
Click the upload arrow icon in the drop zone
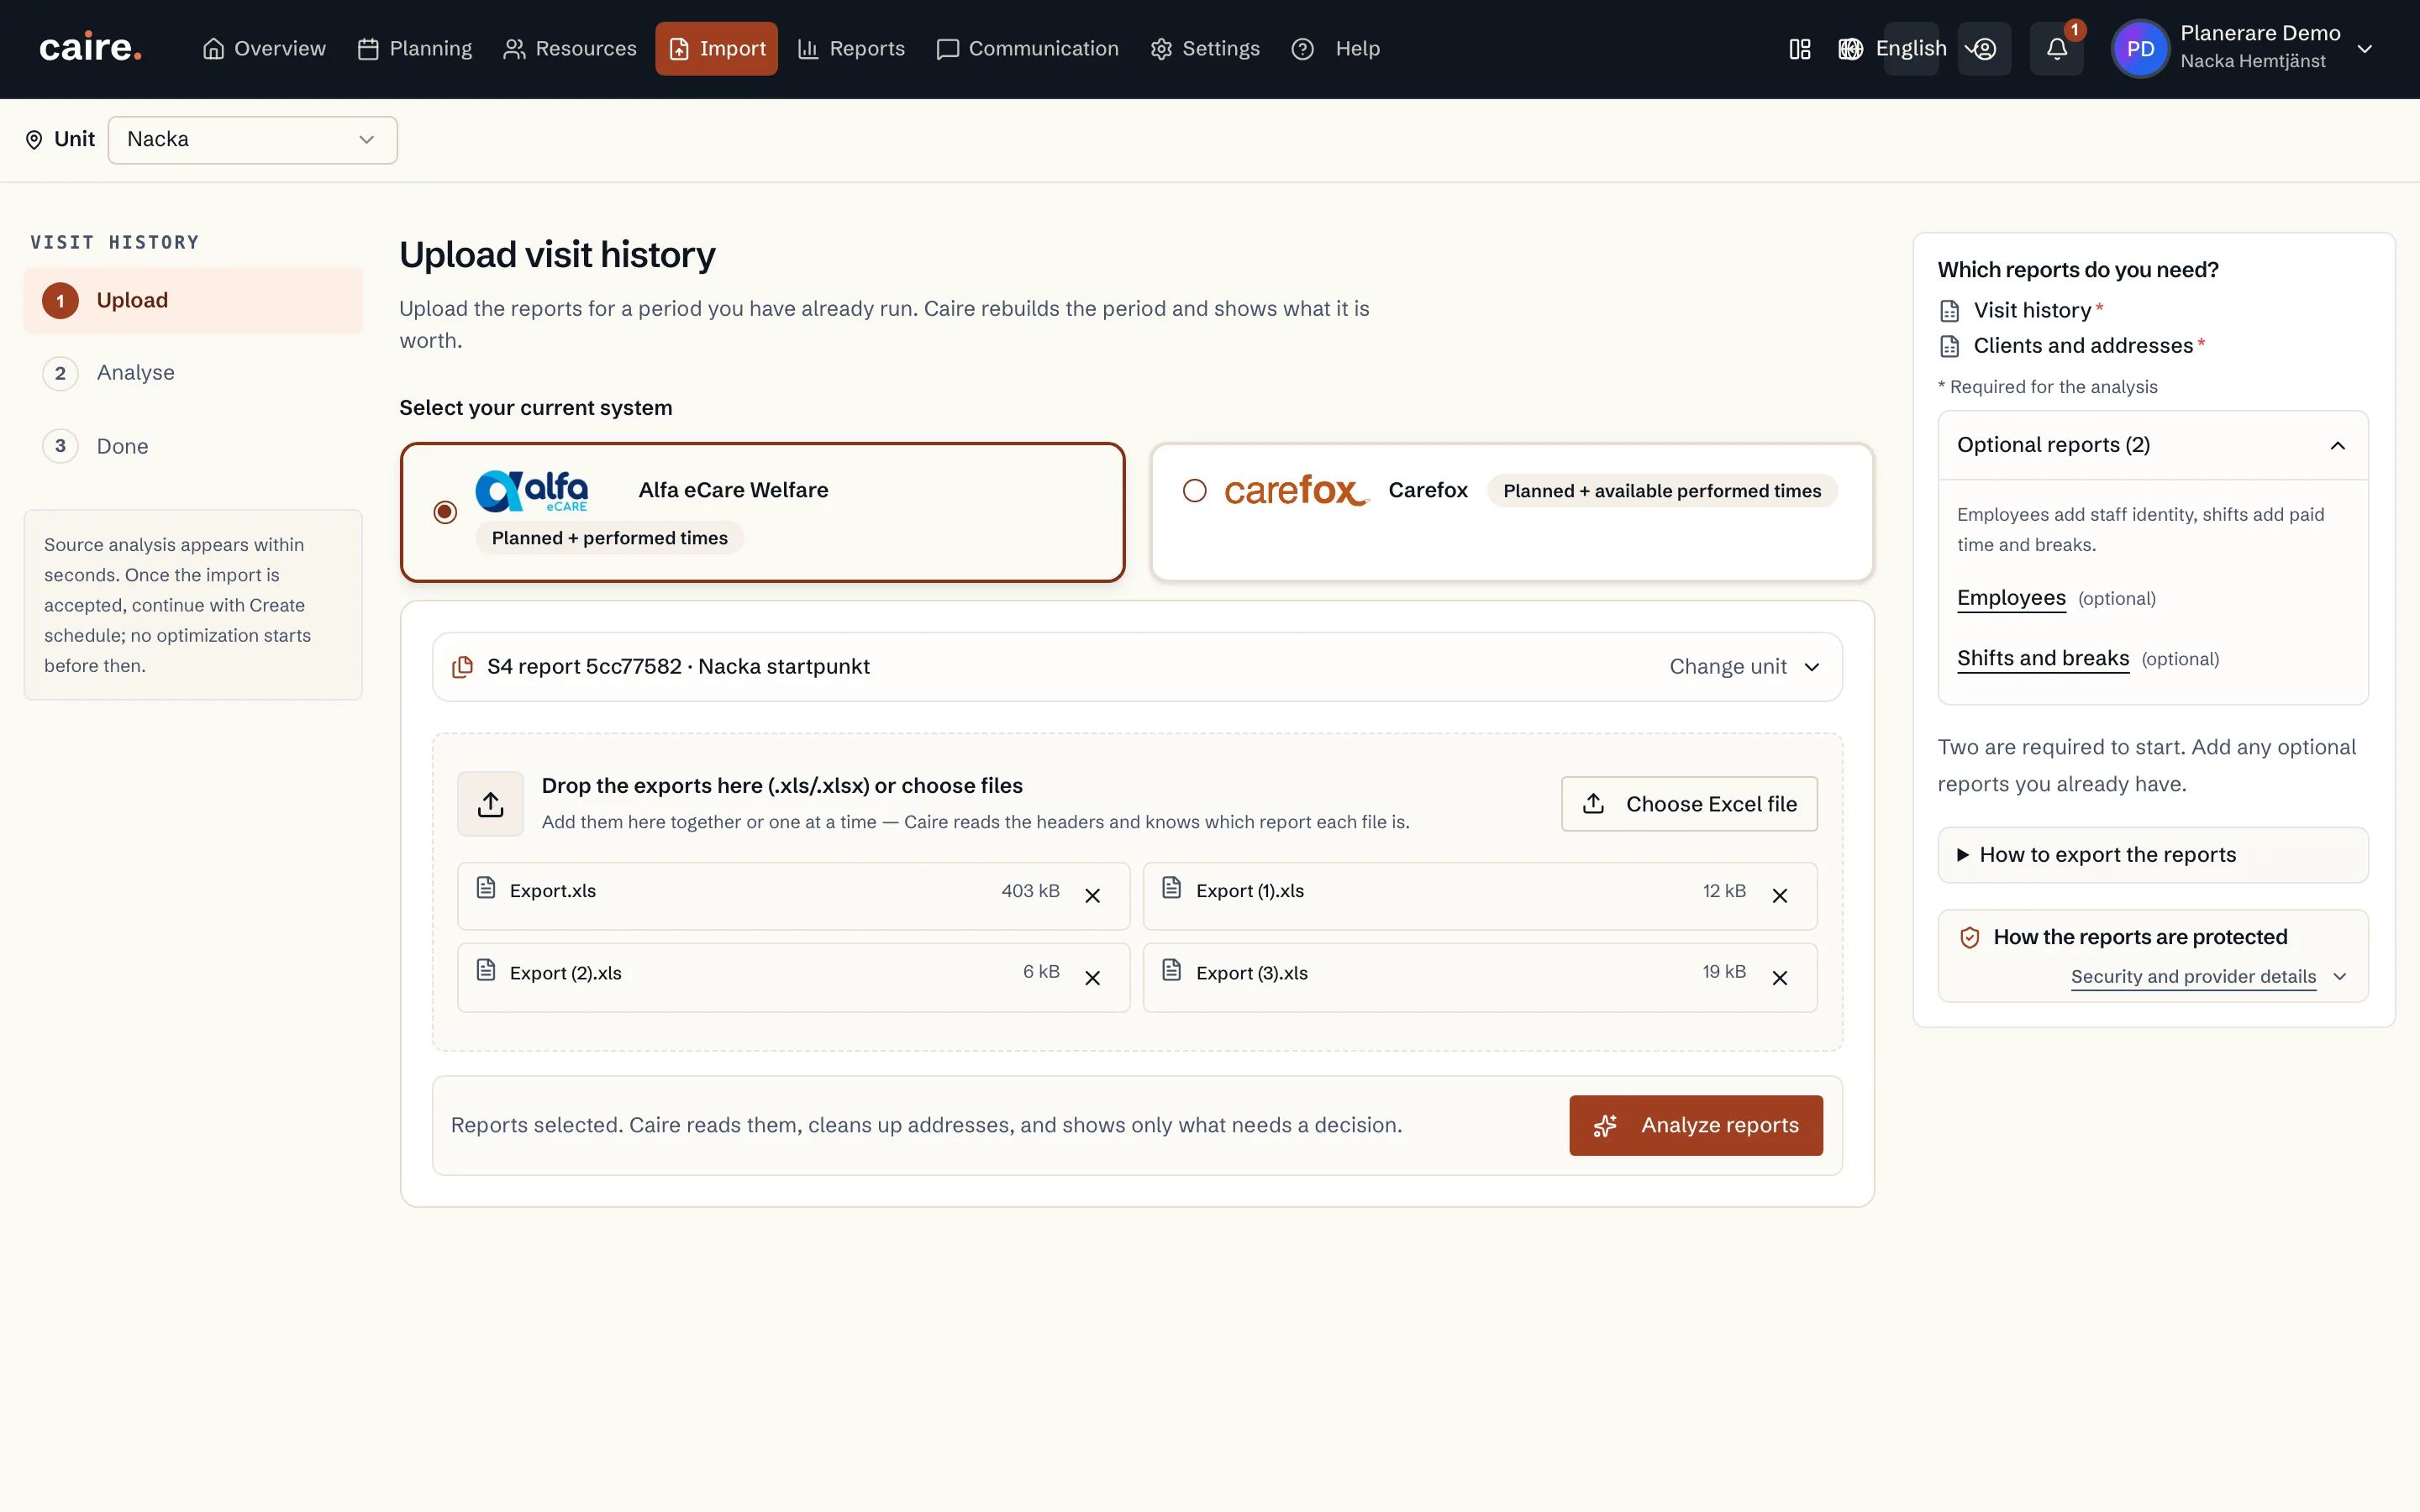point(490,804)
